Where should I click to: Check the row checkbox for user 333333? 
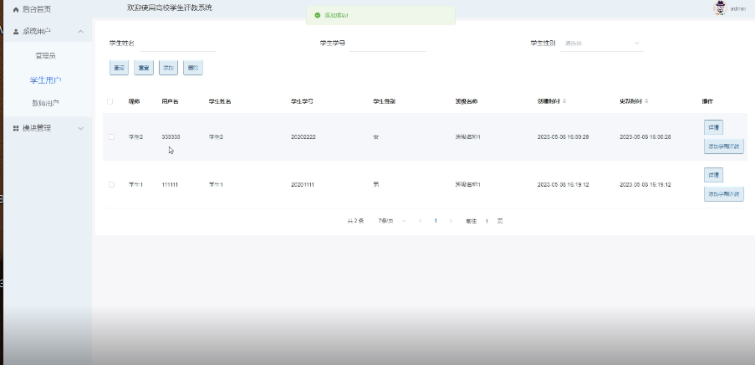111,137
